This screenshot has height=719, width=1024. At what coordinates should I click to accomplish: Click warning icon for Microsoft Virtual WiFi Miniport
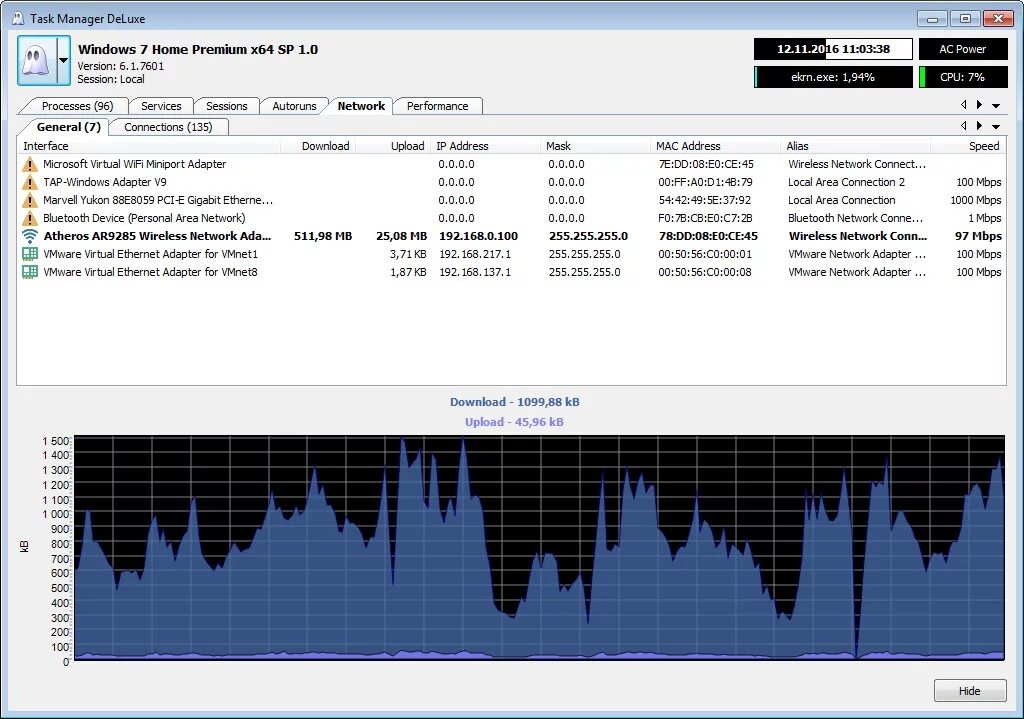[30, 164]
